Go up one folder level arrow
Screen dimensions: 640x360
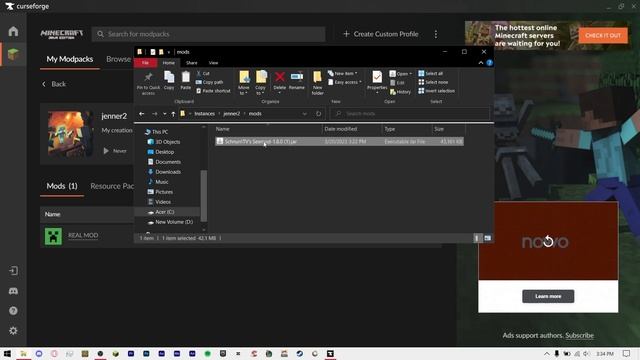(173, 114)
